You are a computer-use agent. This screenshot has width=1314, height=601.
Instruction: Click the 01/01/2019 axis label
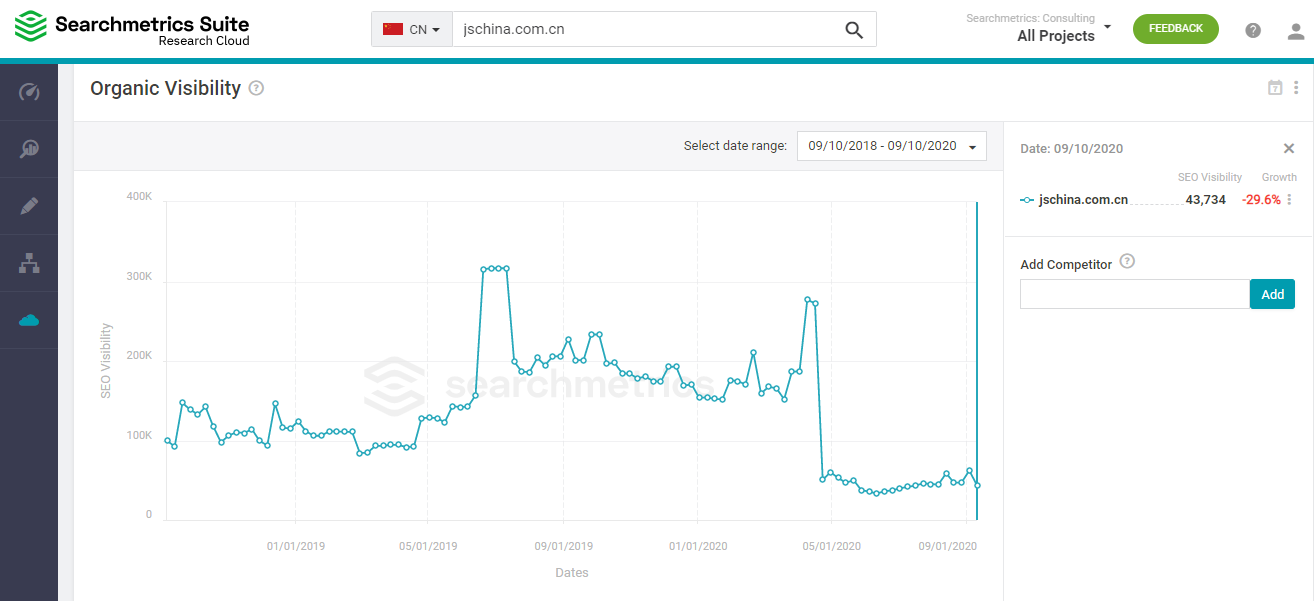click(x=295, y=546)
